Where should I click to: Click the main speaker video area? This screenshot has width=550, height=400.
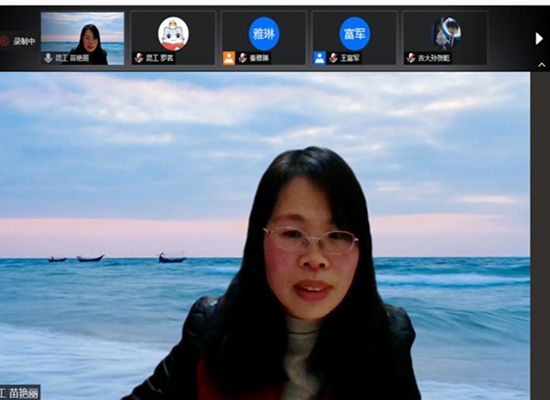pyautogui.click(x=265, y=236)
